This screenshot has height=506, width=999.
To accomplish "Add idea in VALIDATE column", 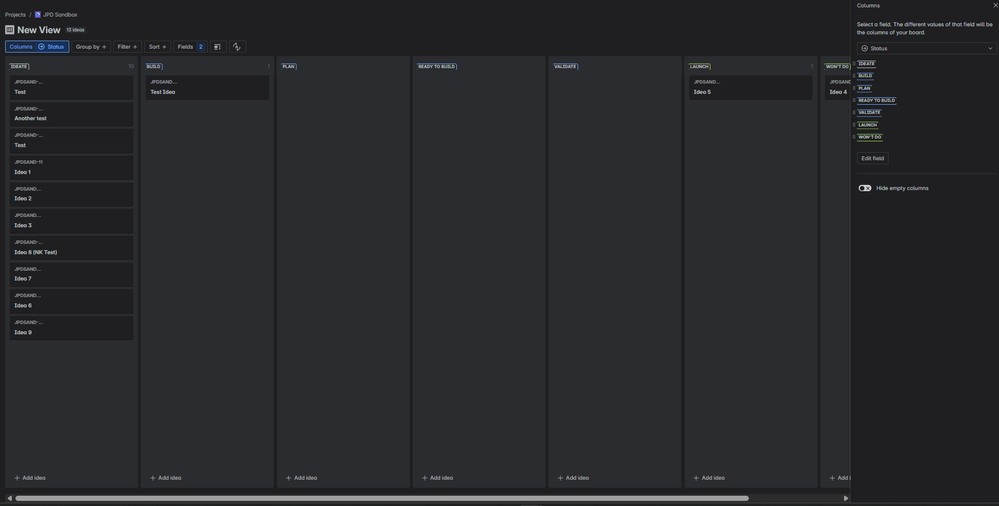I will coord(573,478).
